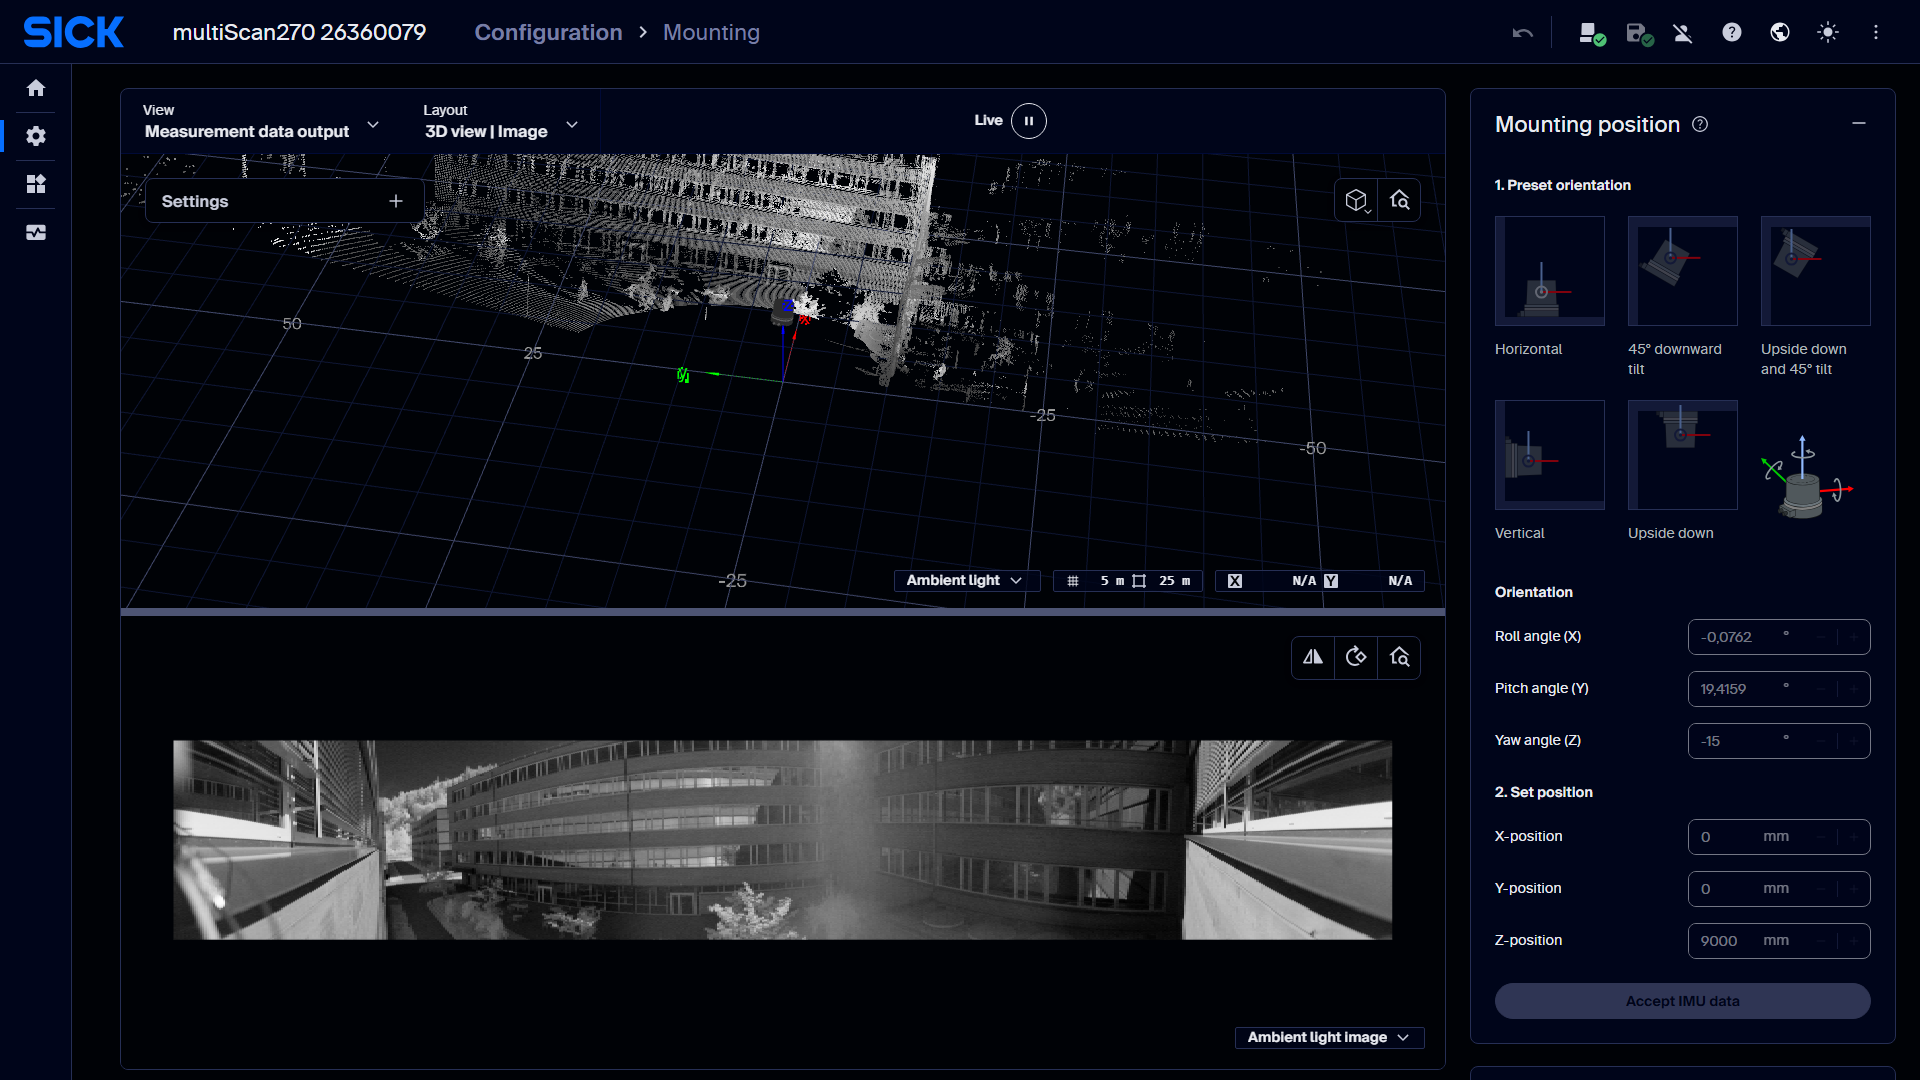Increment the Y-position value

point(1855,889)
